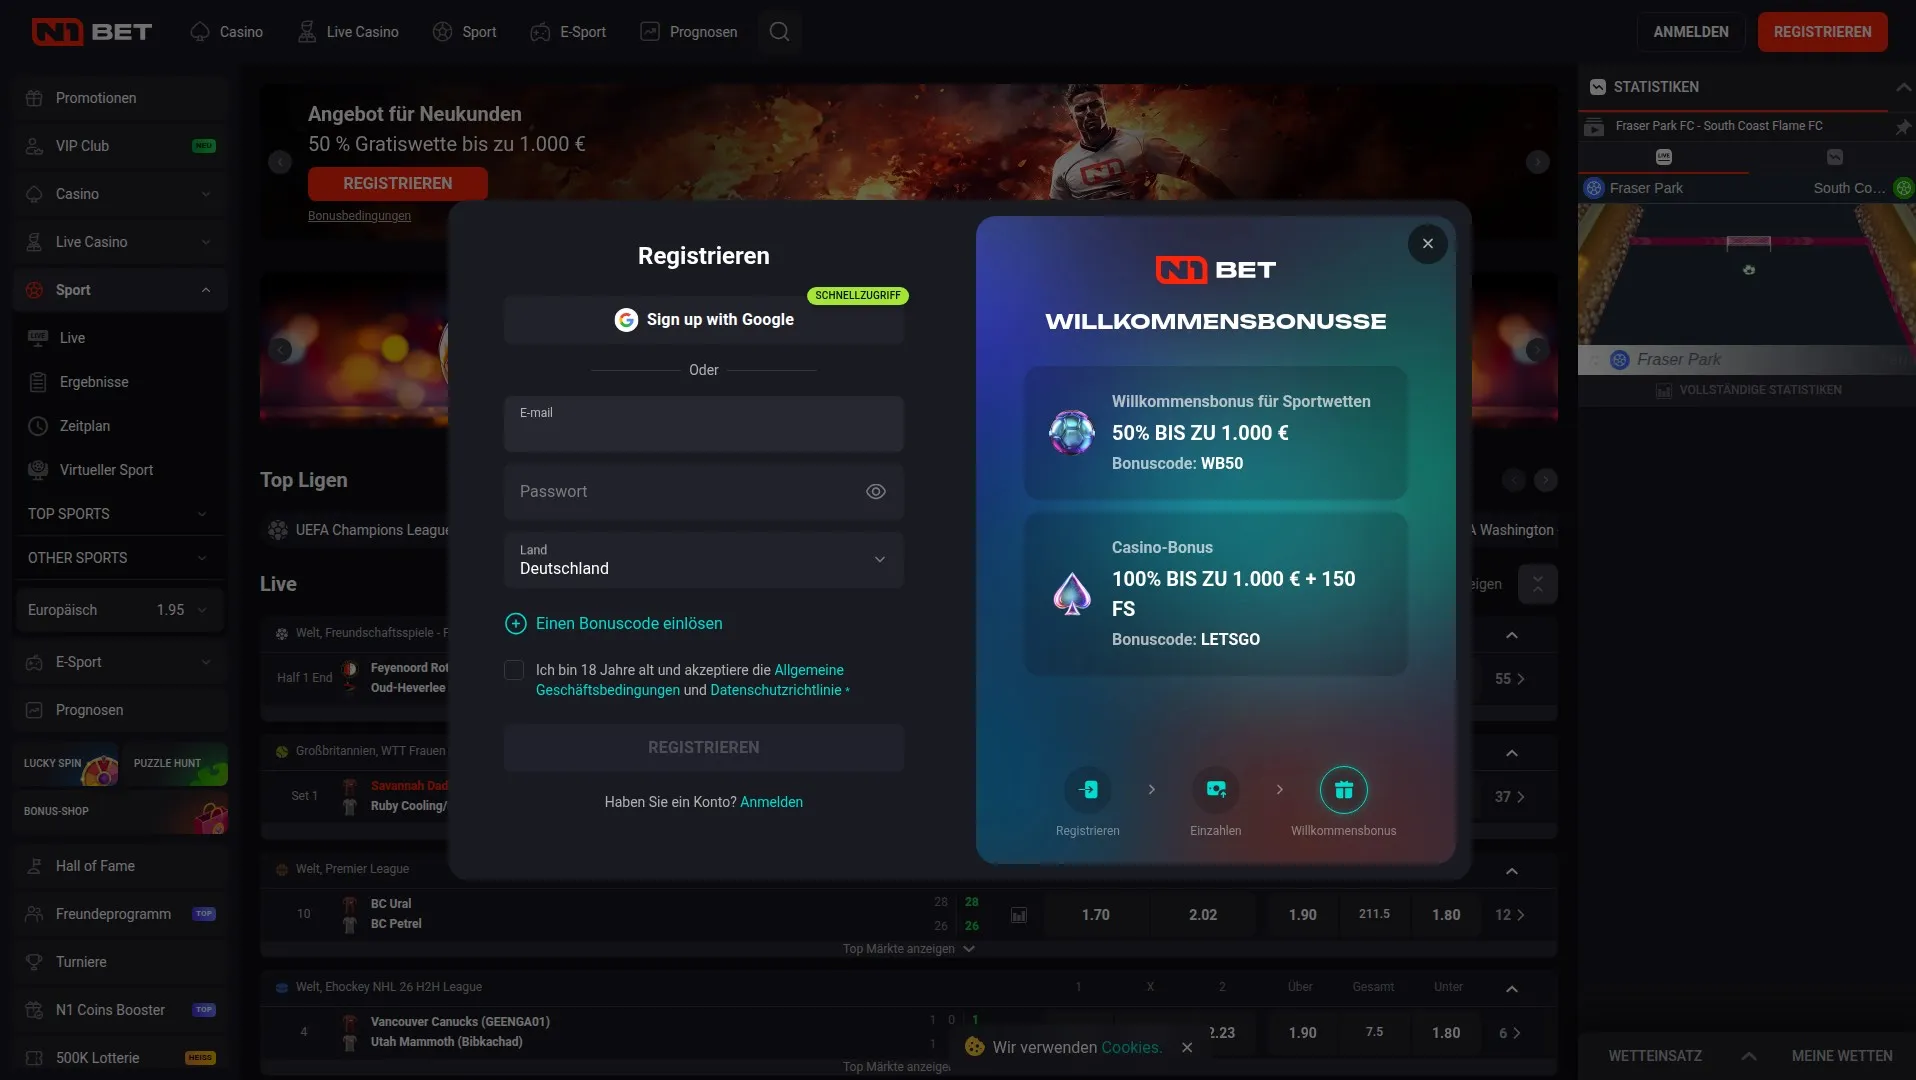The image size is (1916, 1080).
Task: Click disabled REGISTRIEREN submit button in dialog
Action: 704,748
